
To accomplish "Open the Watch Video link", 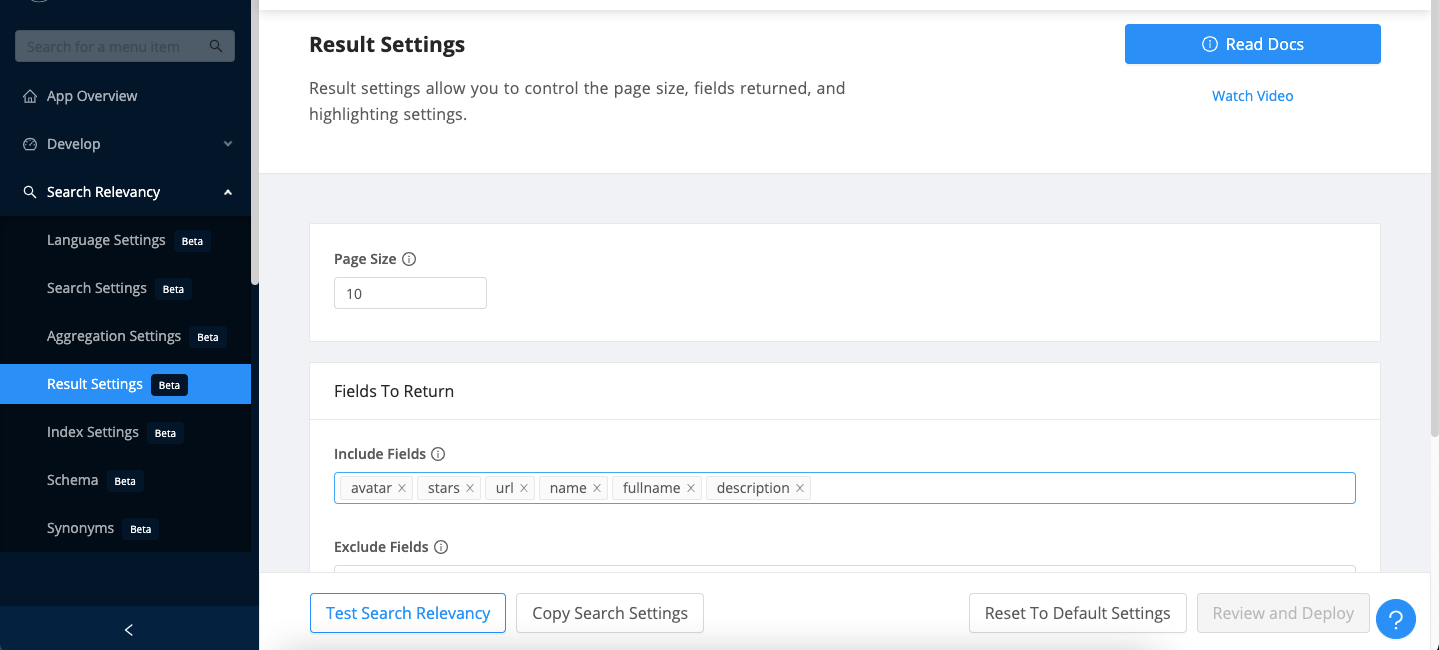I will pyautogui.click(x=1252, y=96).
